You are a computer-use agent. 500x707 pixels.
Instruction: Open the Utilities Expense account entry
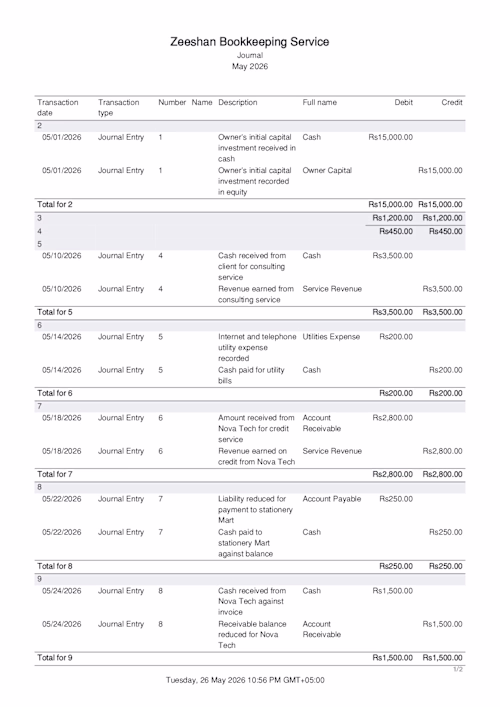pyautogui.click(x=331, y=337)
